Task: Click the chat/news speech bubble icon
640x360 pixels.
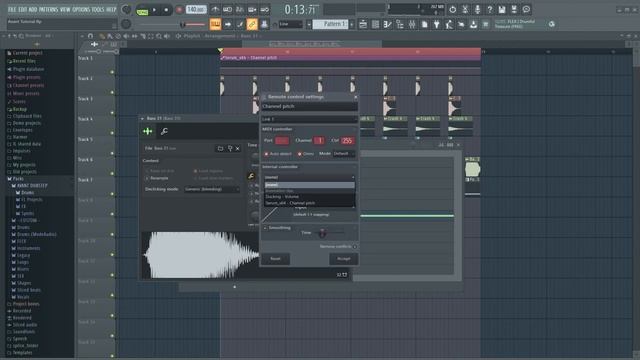Action: pos(526,9)
